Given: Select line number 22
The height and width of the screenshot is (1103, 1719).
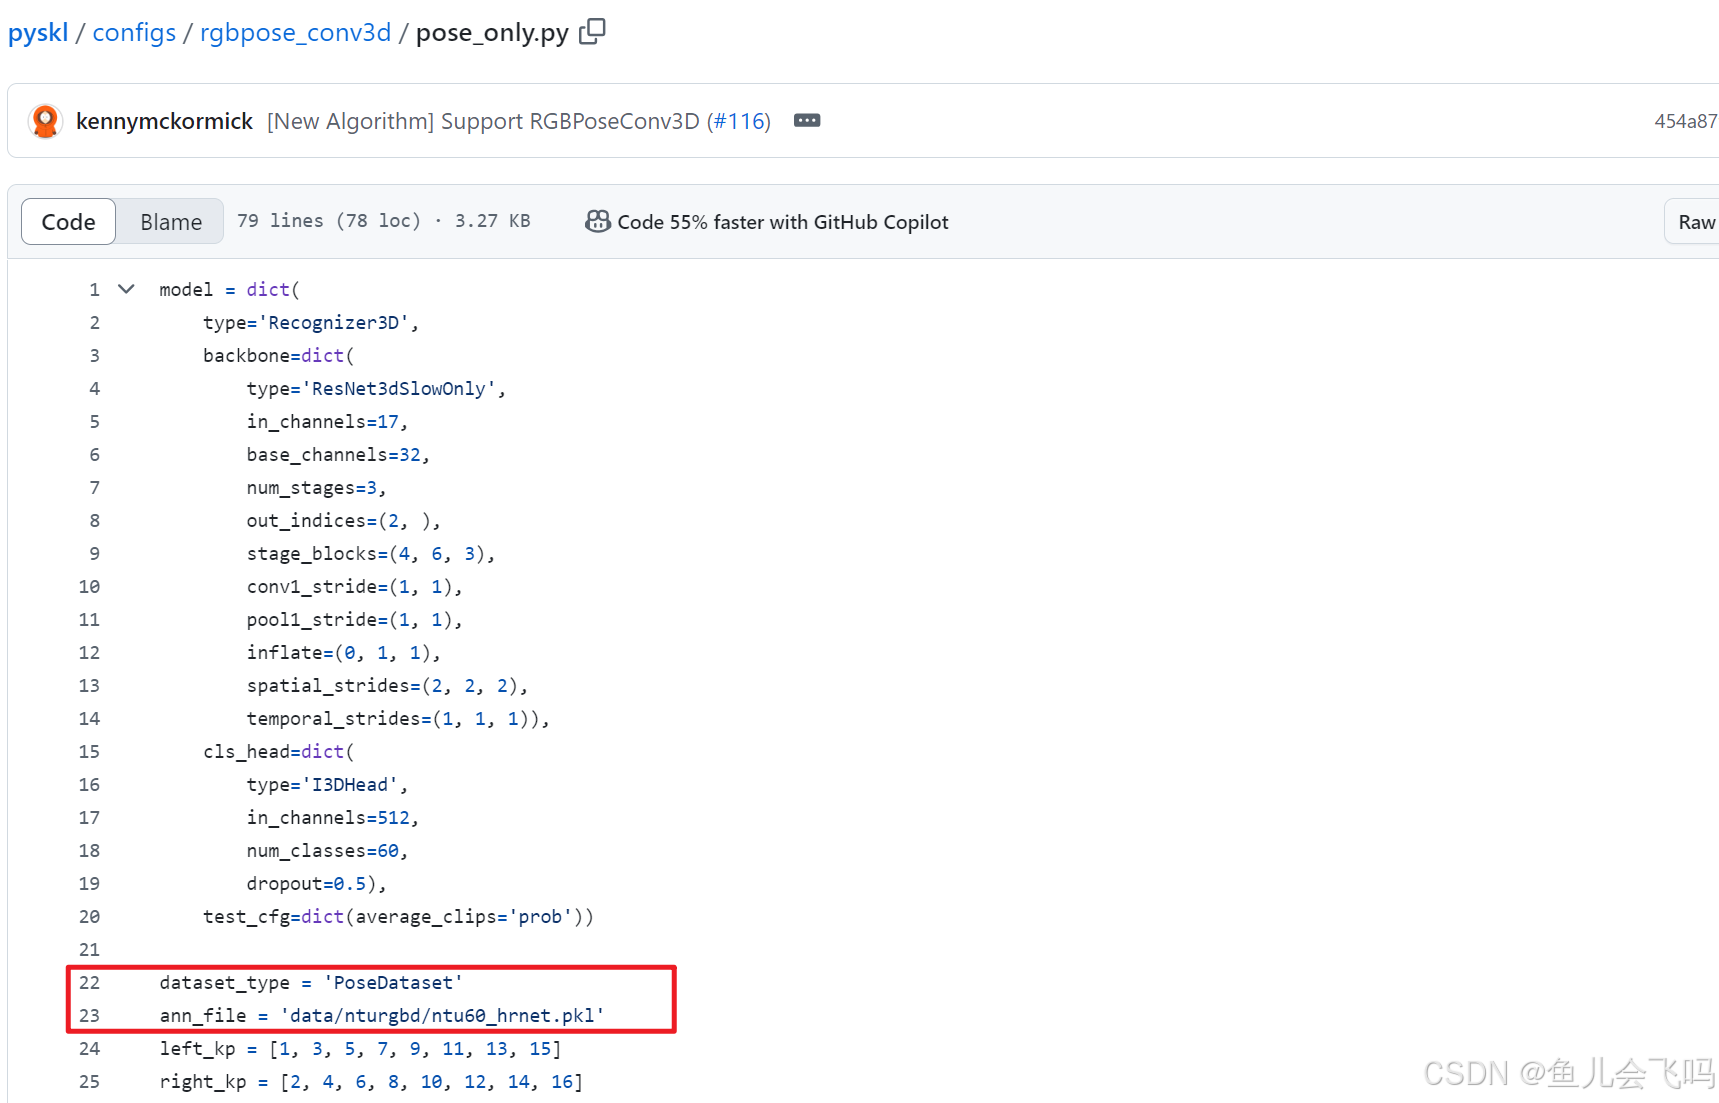Looking at the screenshot, I should tap(89, 983).
